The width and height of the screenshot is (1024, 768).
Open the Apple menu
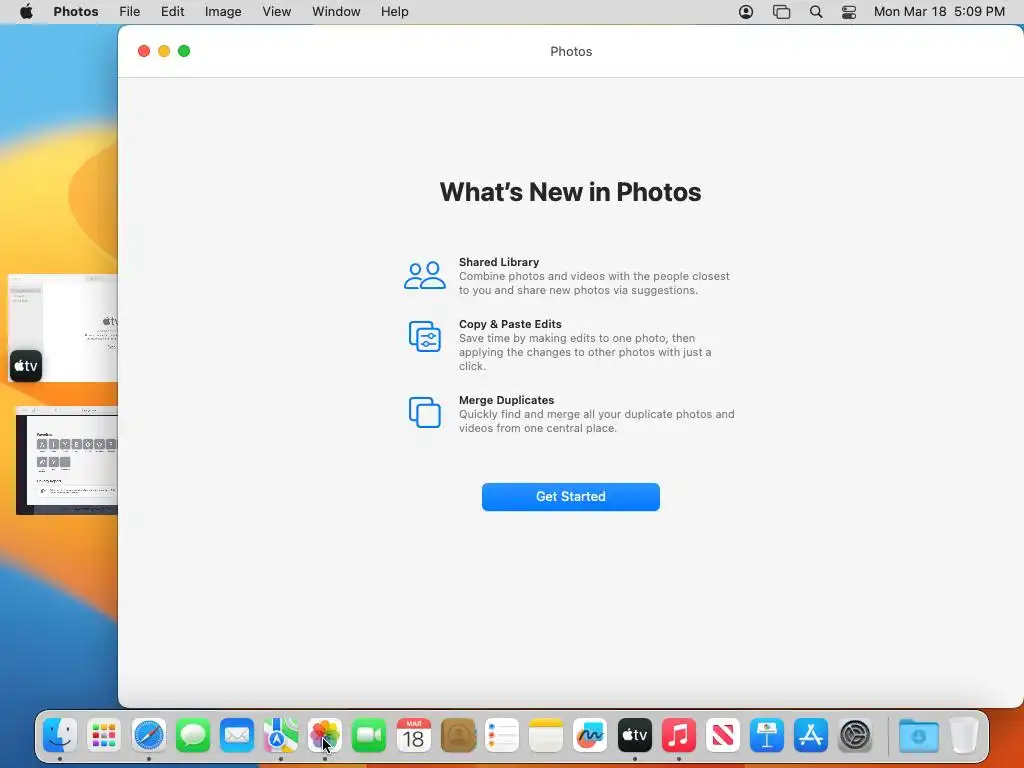(26, 11)
